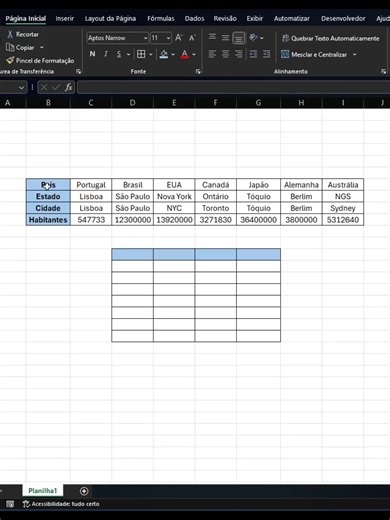Click the Copiar icon

10,47
